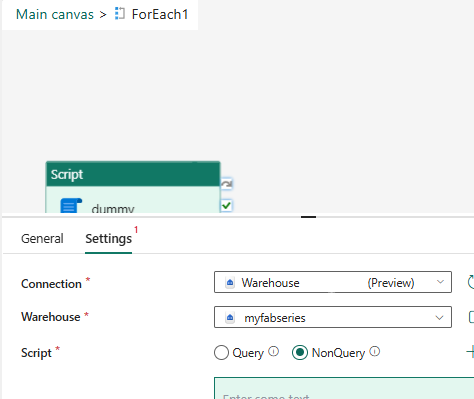Click the blue script icon on dummy activity
The image size is (474, 399).
[x=71, y=206]
